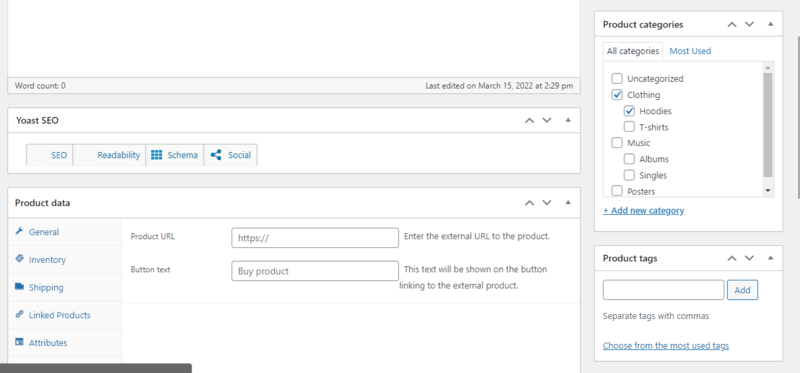Uncheck the Clothing category
Screen dimensions: 800x373
point(617,94)
